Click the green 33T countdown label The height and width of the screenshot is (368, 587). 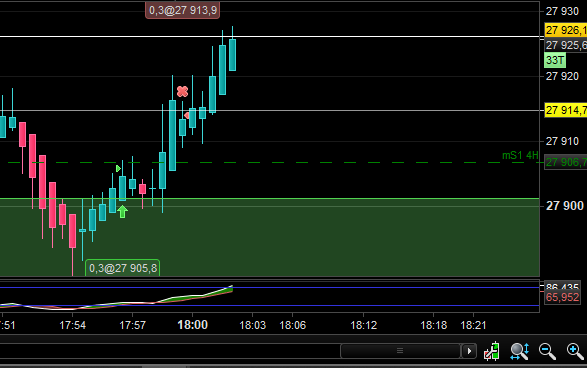pyautogui.click(x=555, y=60)
